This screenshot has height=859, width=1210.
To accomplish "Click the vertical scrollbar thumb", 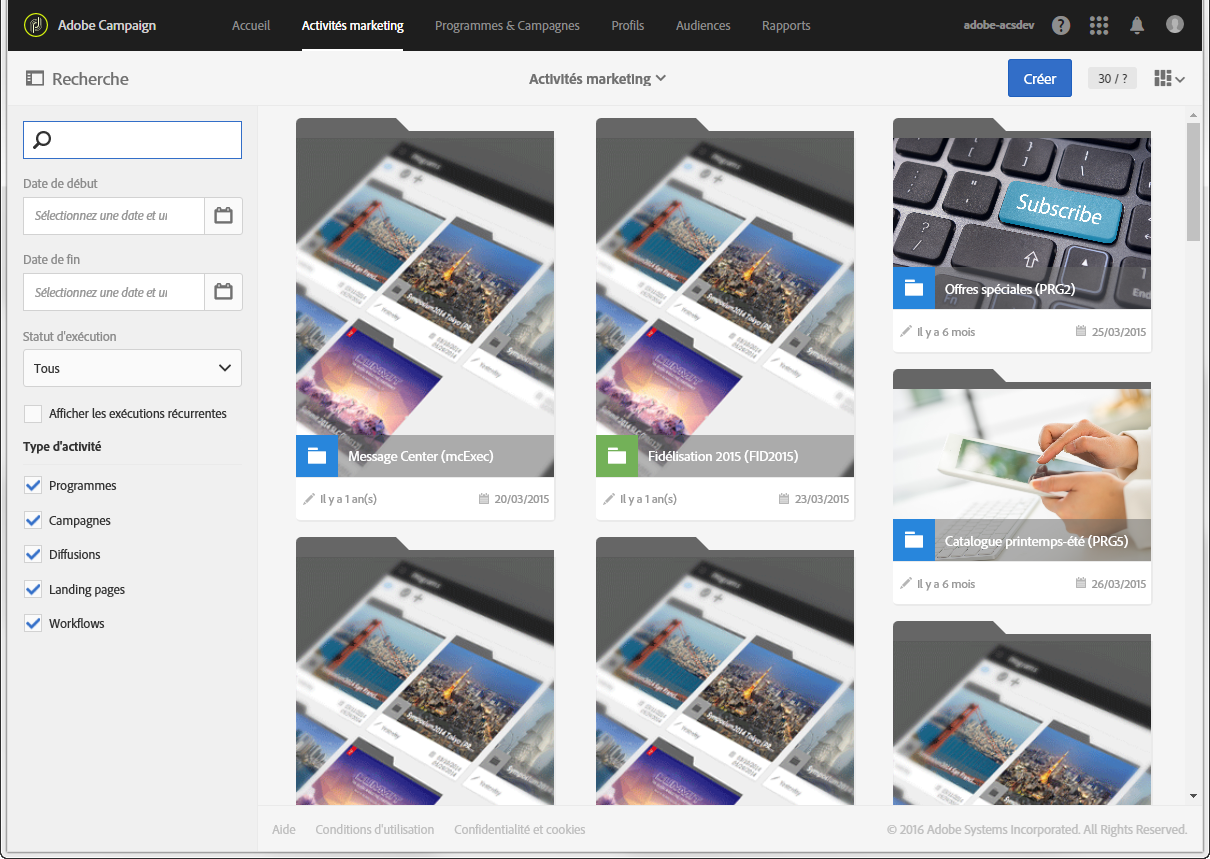I will point(1193,182).
